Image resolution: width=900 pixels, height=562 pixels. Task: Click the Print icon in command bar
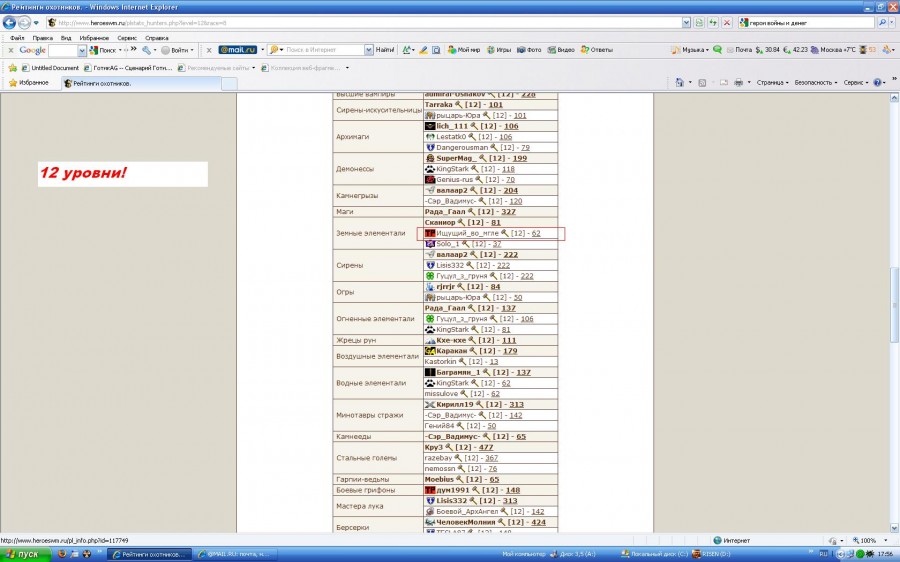[739, 83]
